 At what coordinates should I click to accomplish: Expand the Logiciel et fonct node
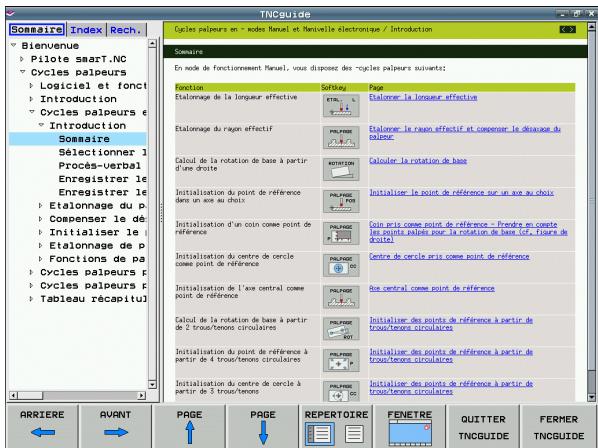(x=31, y=86)
